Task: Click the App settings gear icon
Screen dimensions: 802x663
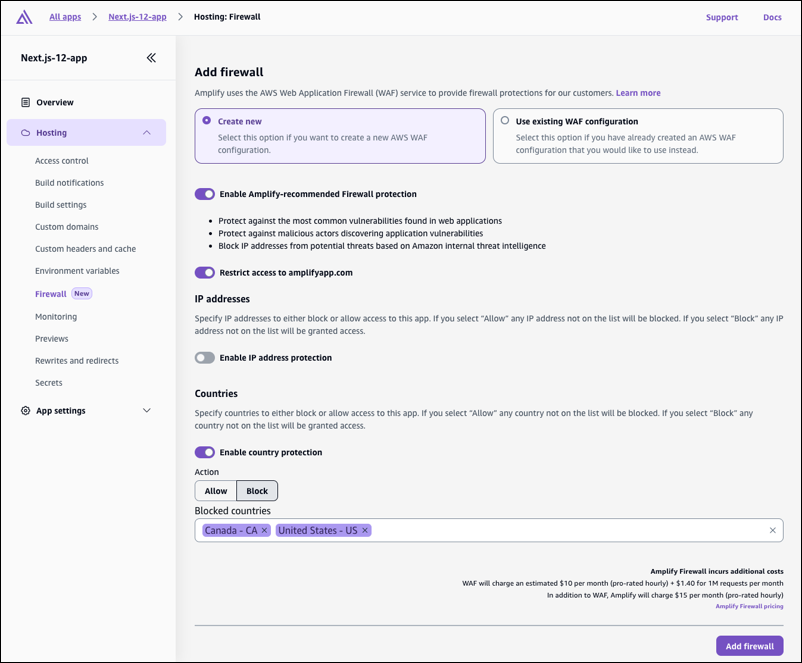Action: coord(24,410)
